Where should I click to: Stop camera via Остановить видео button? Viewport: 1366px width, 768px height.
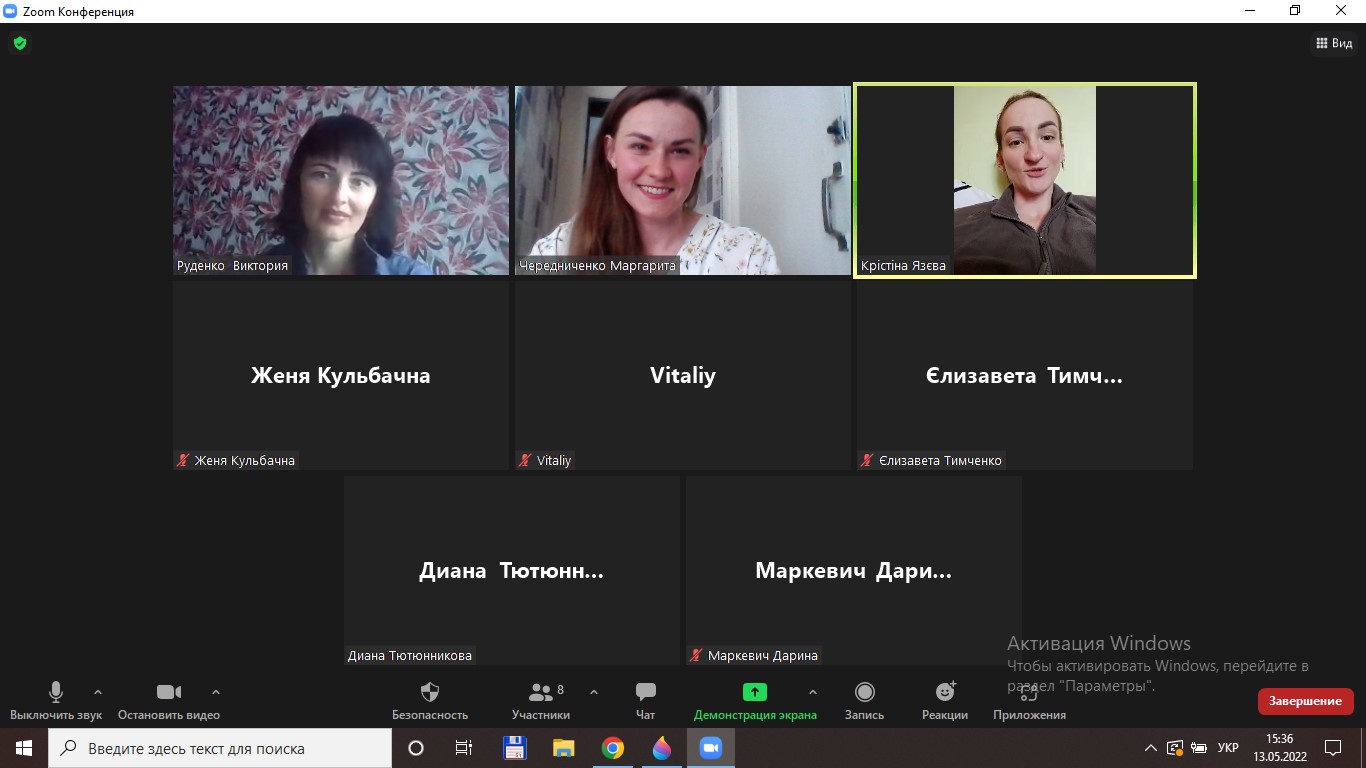tap(169, 701)
